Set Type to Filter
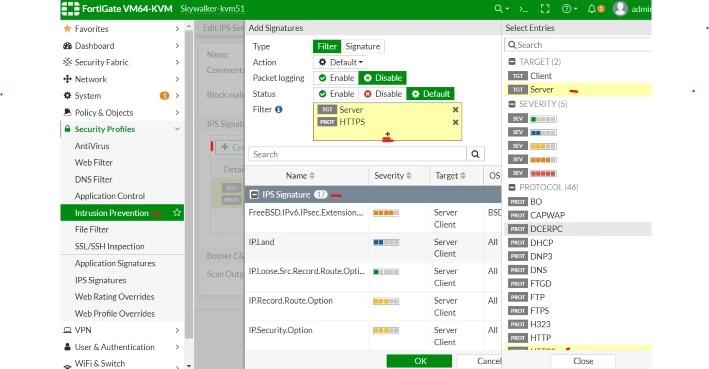 327,46
